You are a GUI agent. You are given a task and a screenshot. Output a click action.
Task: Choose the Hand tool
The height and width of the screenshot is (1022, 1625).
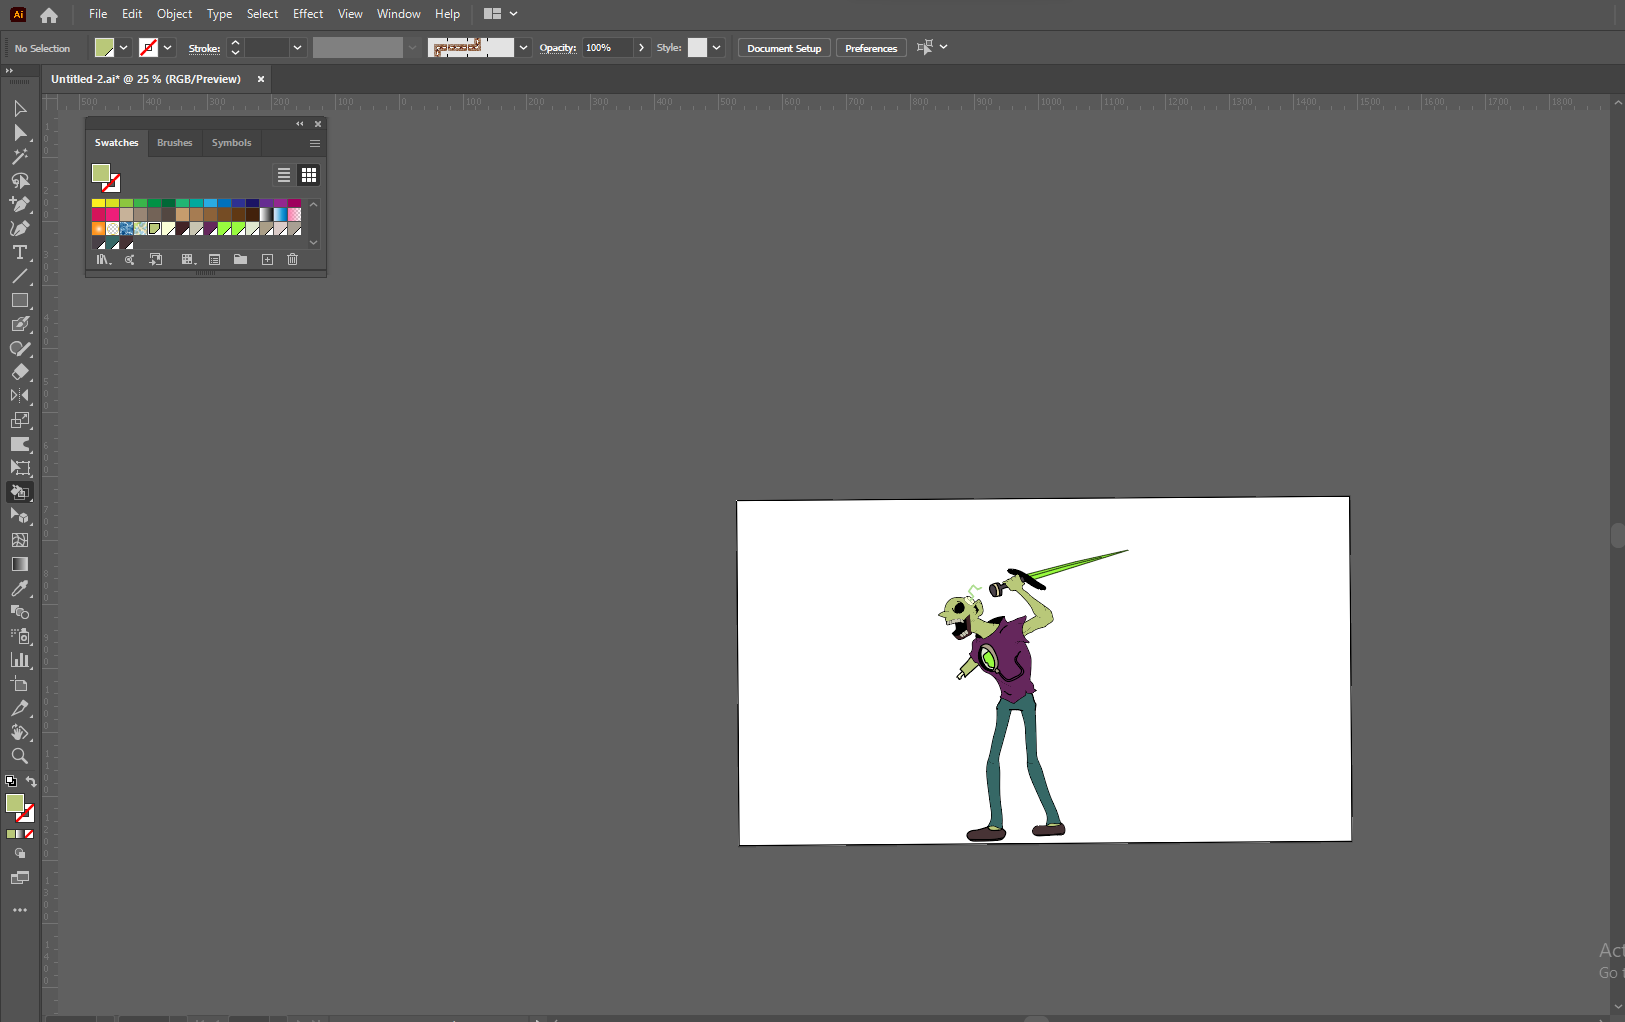click(19, 732)
